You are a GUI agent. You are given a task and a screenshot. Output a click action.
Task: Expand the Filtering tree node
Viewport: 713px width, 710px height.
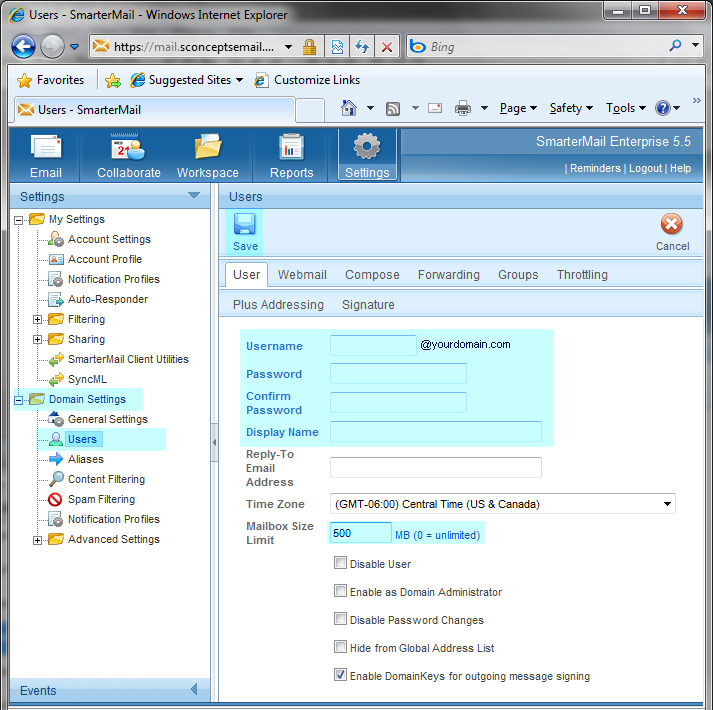point(38,320)
